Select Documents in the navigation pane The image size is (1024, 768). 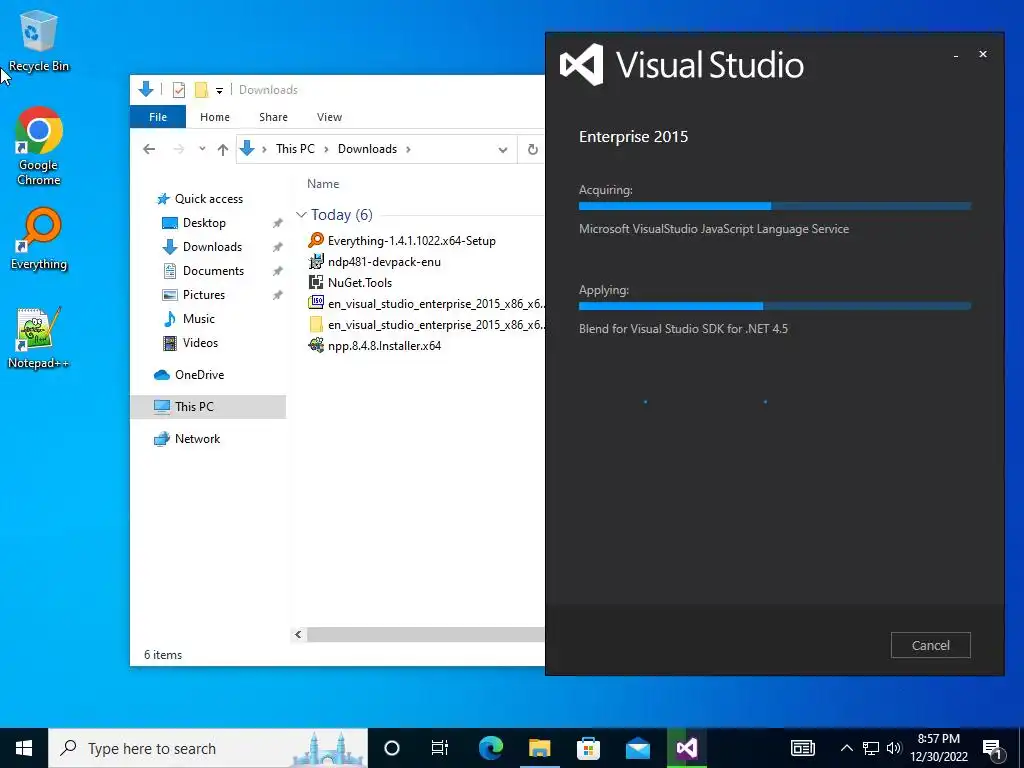pyautogui.click(x=213, y=271)
